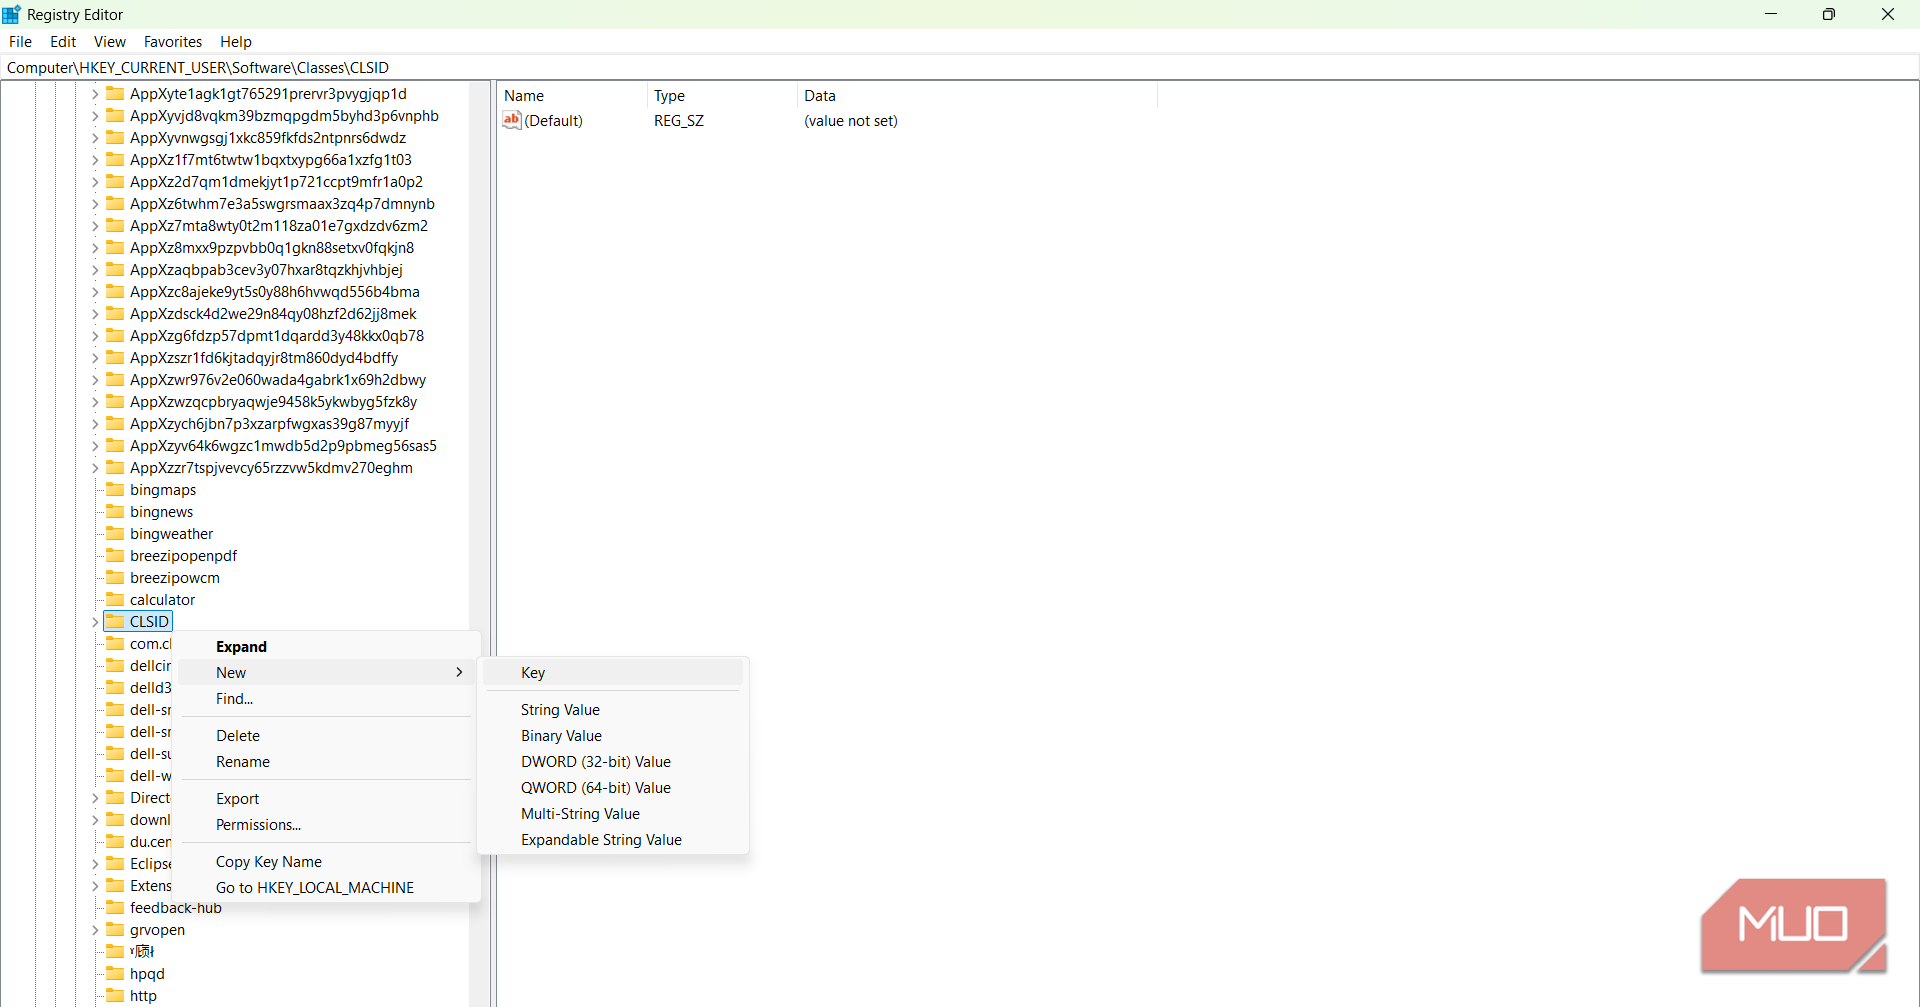Choose Key from the New submenu
The image size is (1920, 1007).
(613, 673)
